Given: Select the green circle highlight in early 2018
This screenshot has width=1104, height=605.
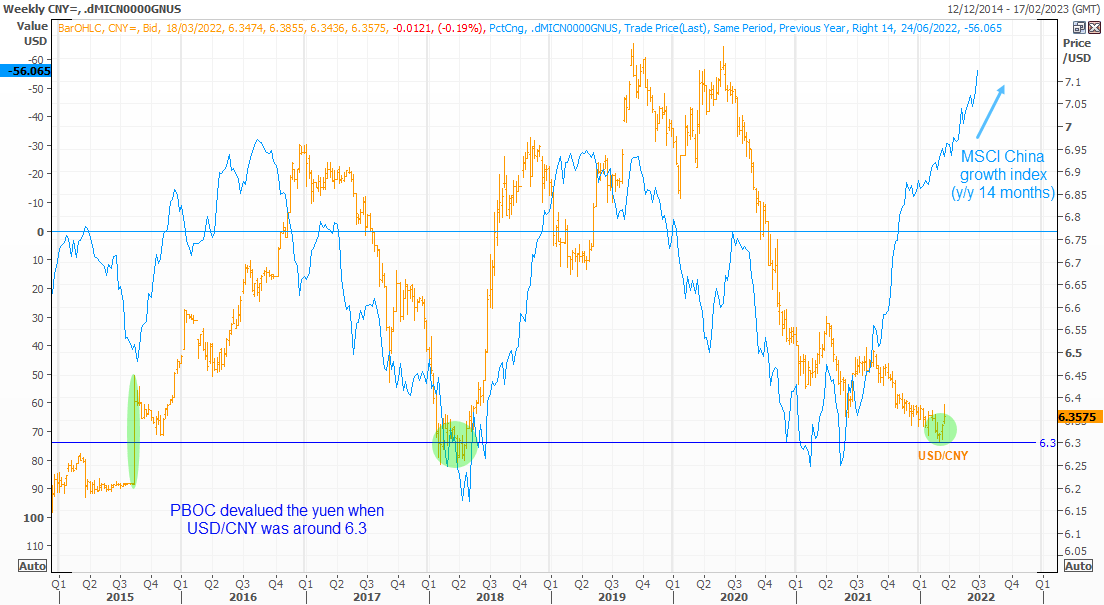Looking at the screenshot, I should tap(454, 444).
